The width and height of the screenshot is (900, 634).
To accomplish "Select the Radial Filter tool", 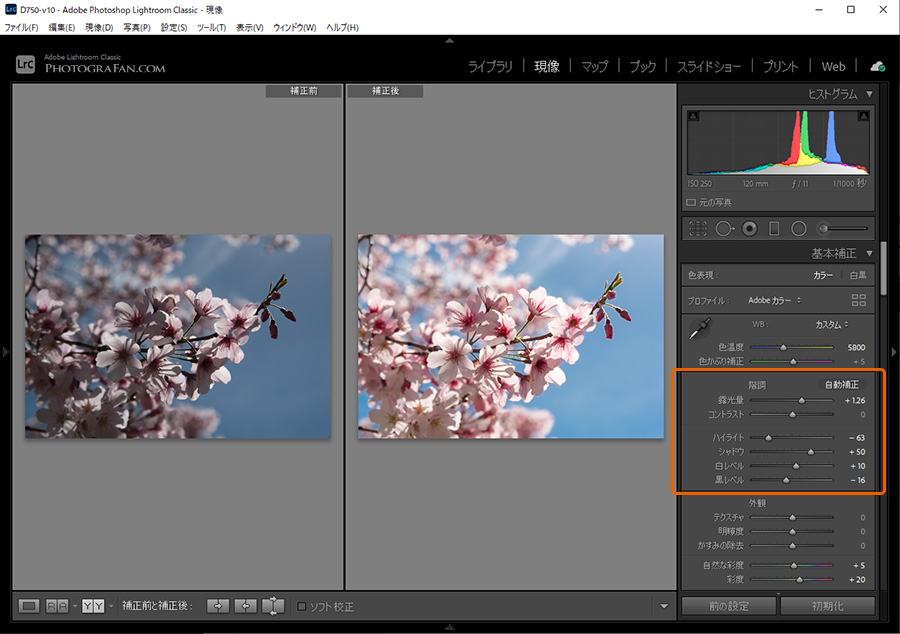I will pyautogui.click(x=798, y=228).
